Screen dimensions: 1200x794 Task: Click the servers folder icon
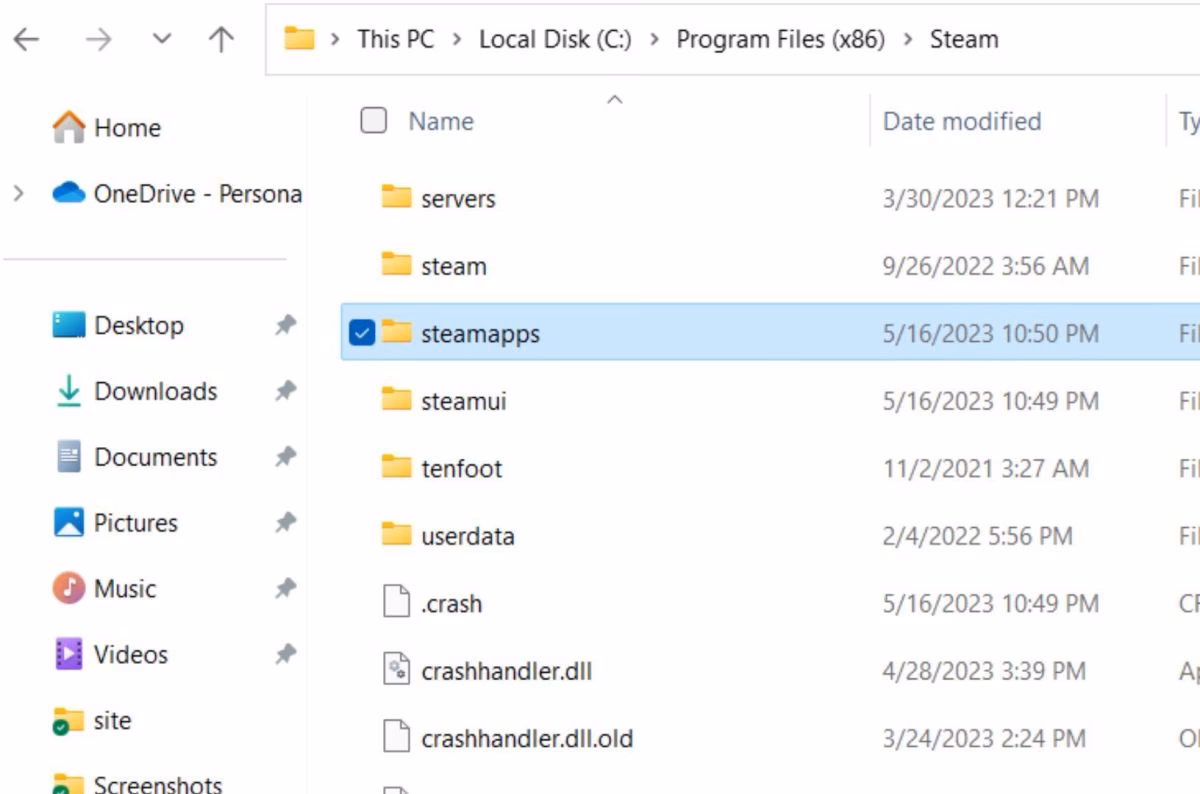[397, 197]
